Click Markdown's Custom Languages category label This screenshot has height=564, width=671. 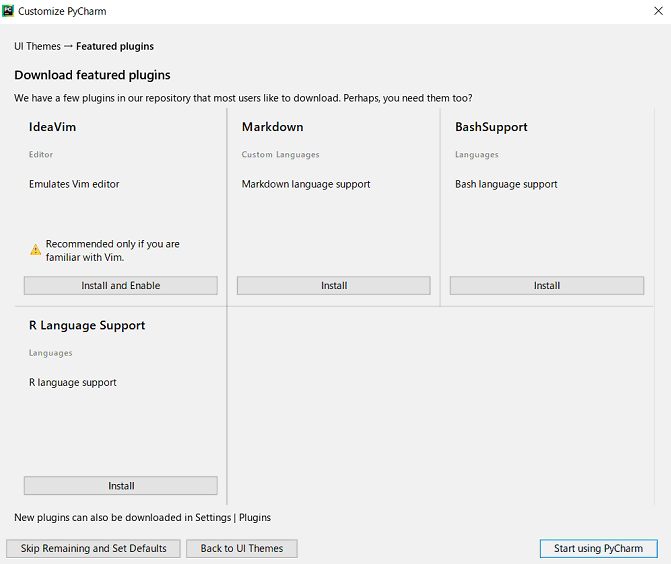[x=280, y=155]
